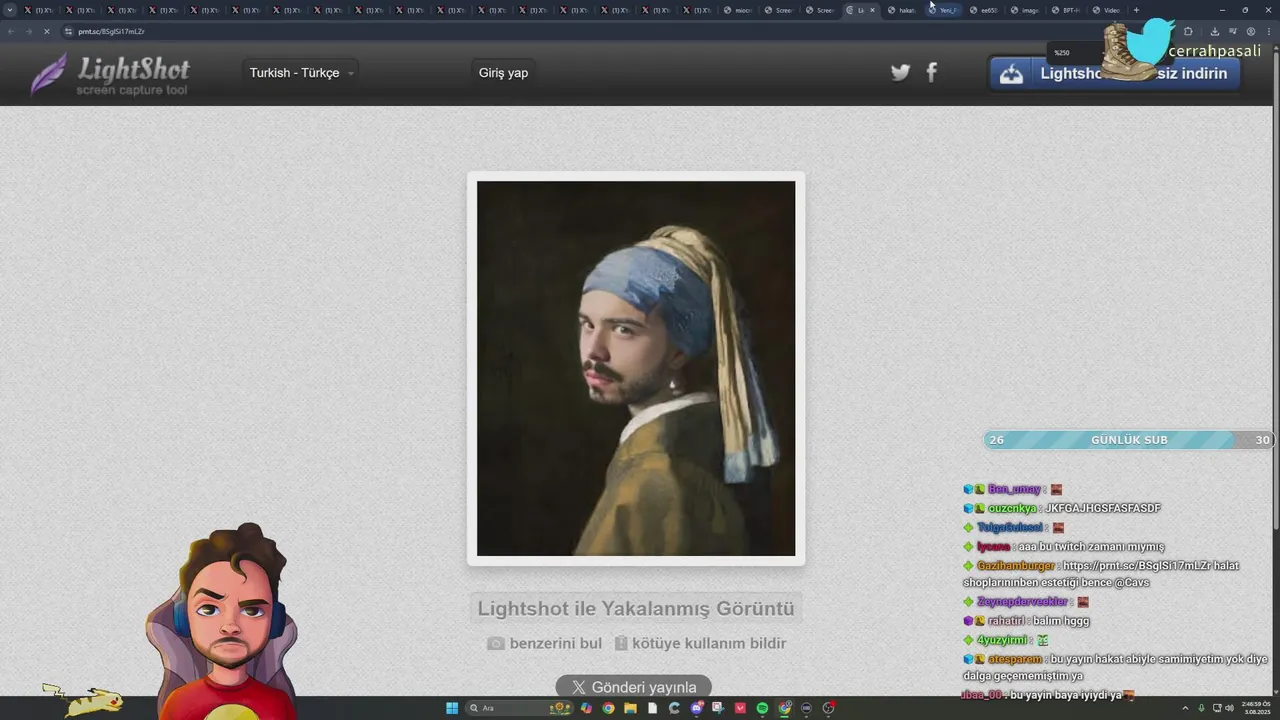Open File Explorer from the taskbar
This screenshot has height=720, width=1280.
pyautogui.click(x=630, y=708)
